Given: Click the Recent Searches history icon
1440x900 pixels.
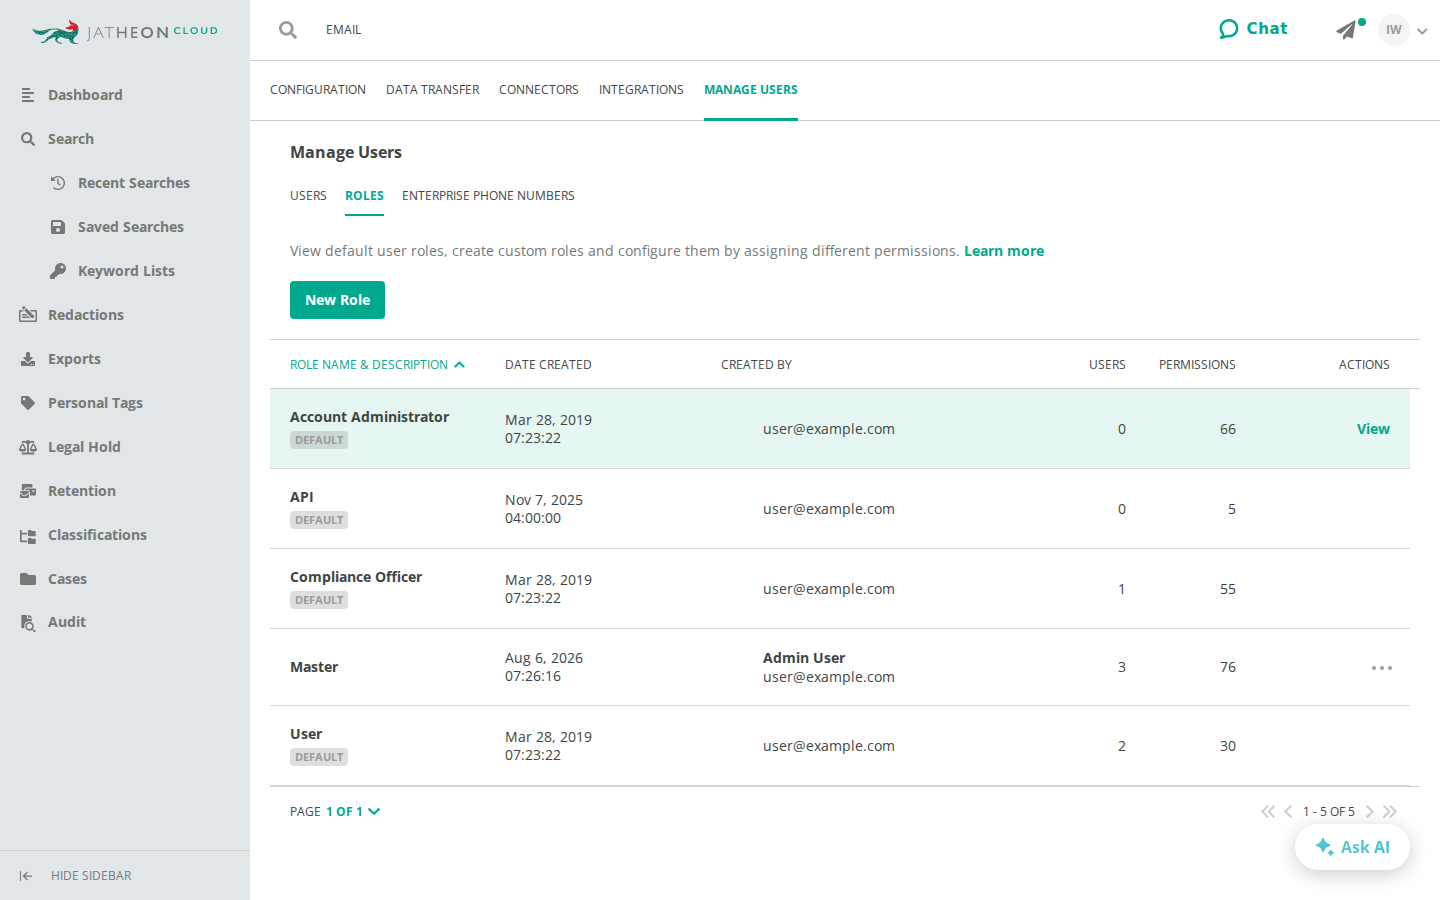Looking at the screenshot, I should coord(58,183).
